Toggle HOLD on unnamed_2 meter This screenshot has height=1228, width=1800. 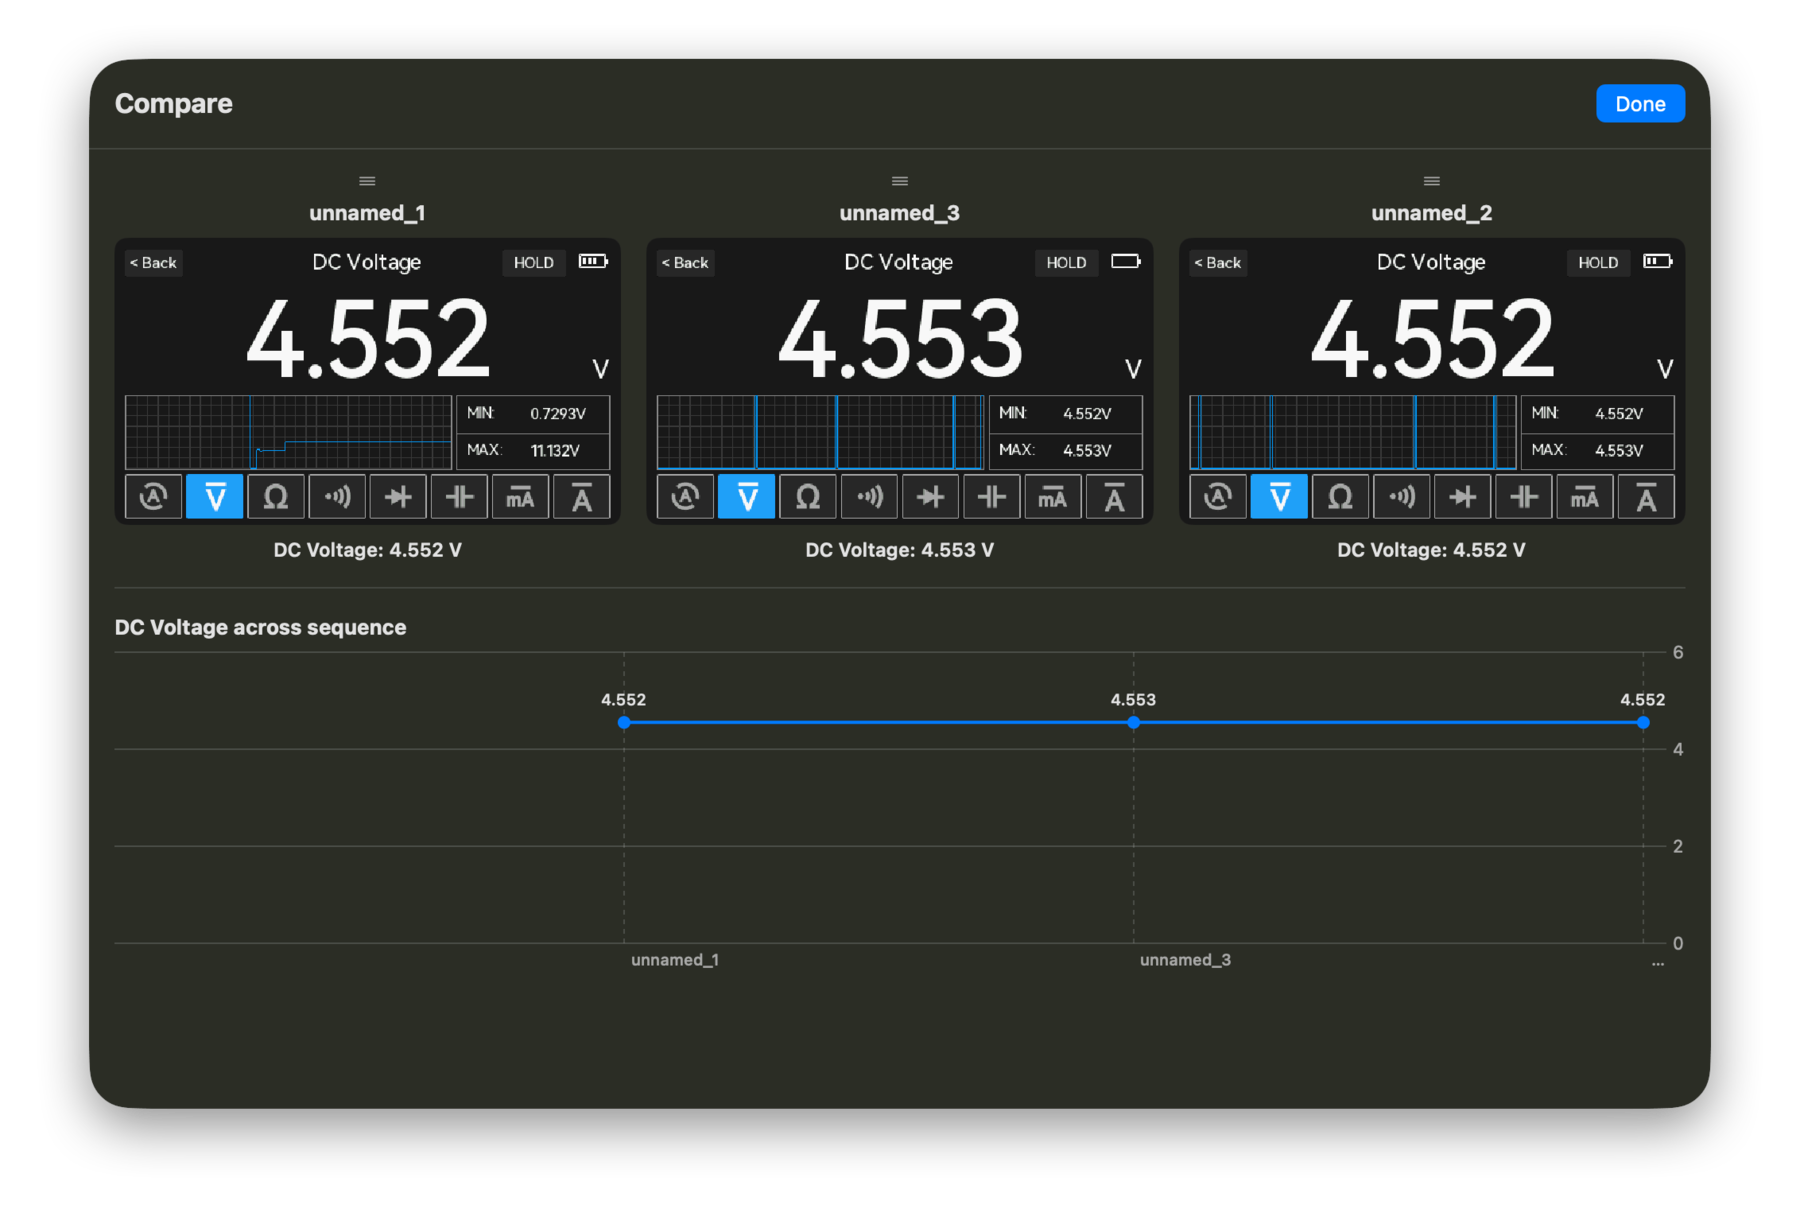pos(1598,263)
